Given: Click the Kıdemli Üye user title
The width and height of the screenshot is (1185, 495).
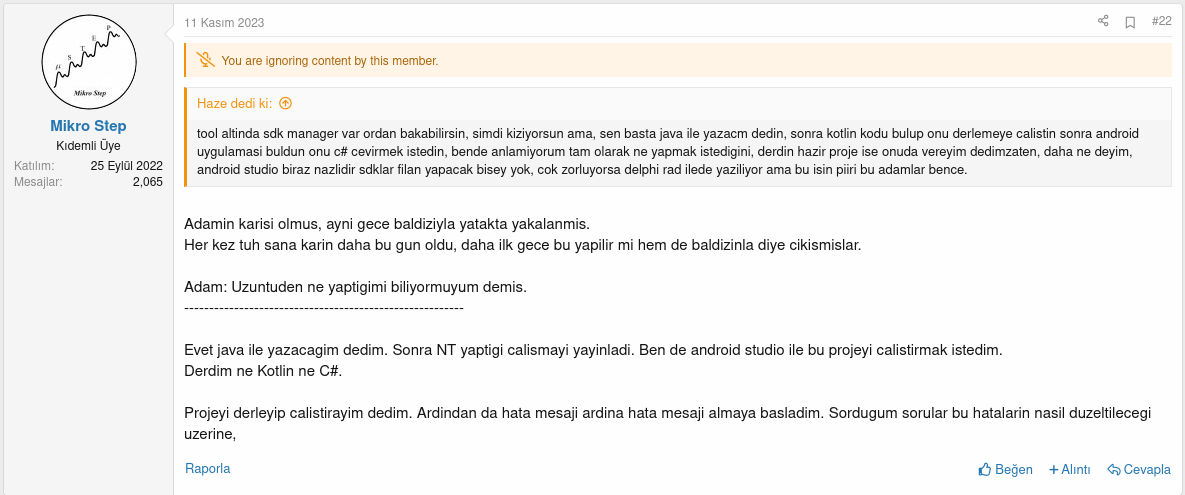Looking at the screenshot, I should tap(88, 146).
